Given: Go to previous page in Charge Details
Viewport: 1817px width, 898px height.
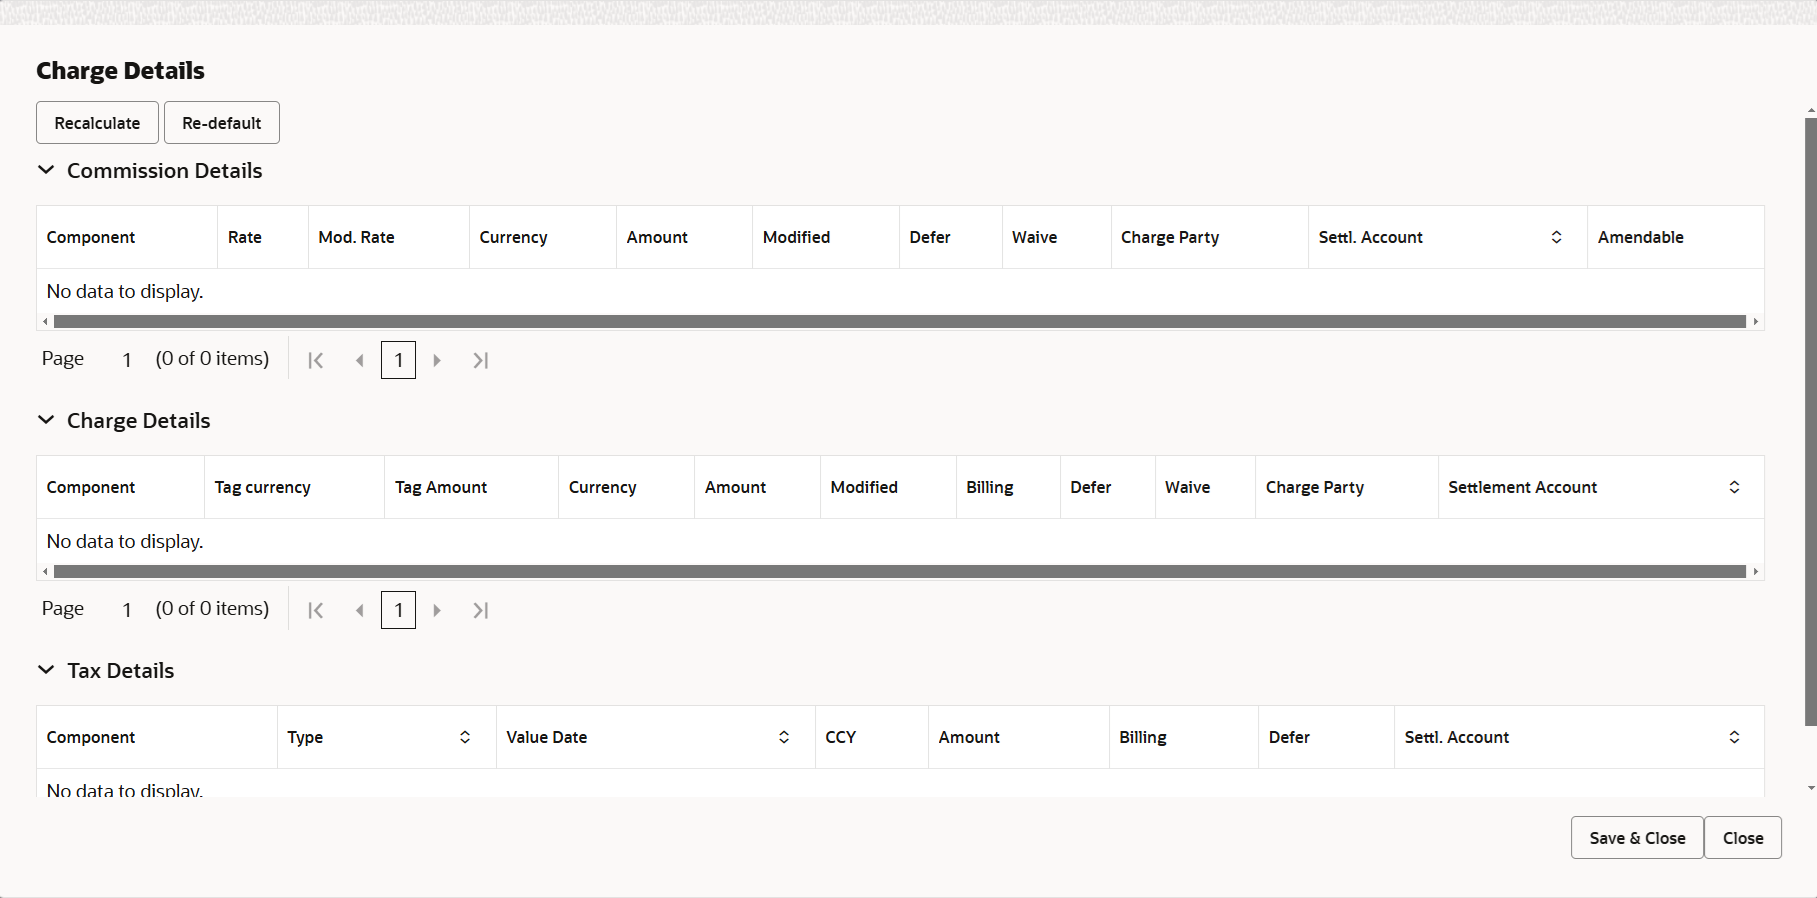Looking at the screenshot, I should [x=359, y=610].
